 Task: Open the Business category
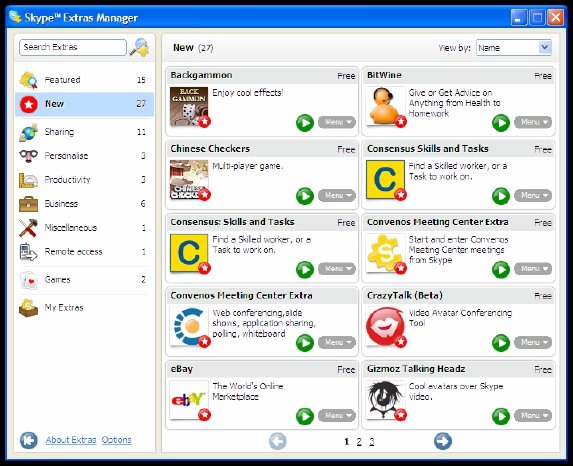tap(84, 204)
